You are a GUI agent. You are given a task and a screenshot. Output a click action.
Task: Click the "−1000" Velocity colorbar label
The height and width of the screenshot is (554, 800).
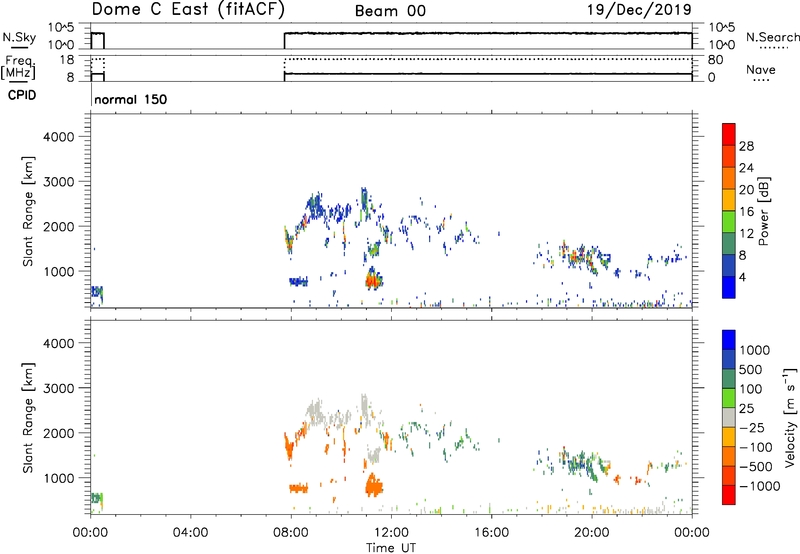[760, 486]
